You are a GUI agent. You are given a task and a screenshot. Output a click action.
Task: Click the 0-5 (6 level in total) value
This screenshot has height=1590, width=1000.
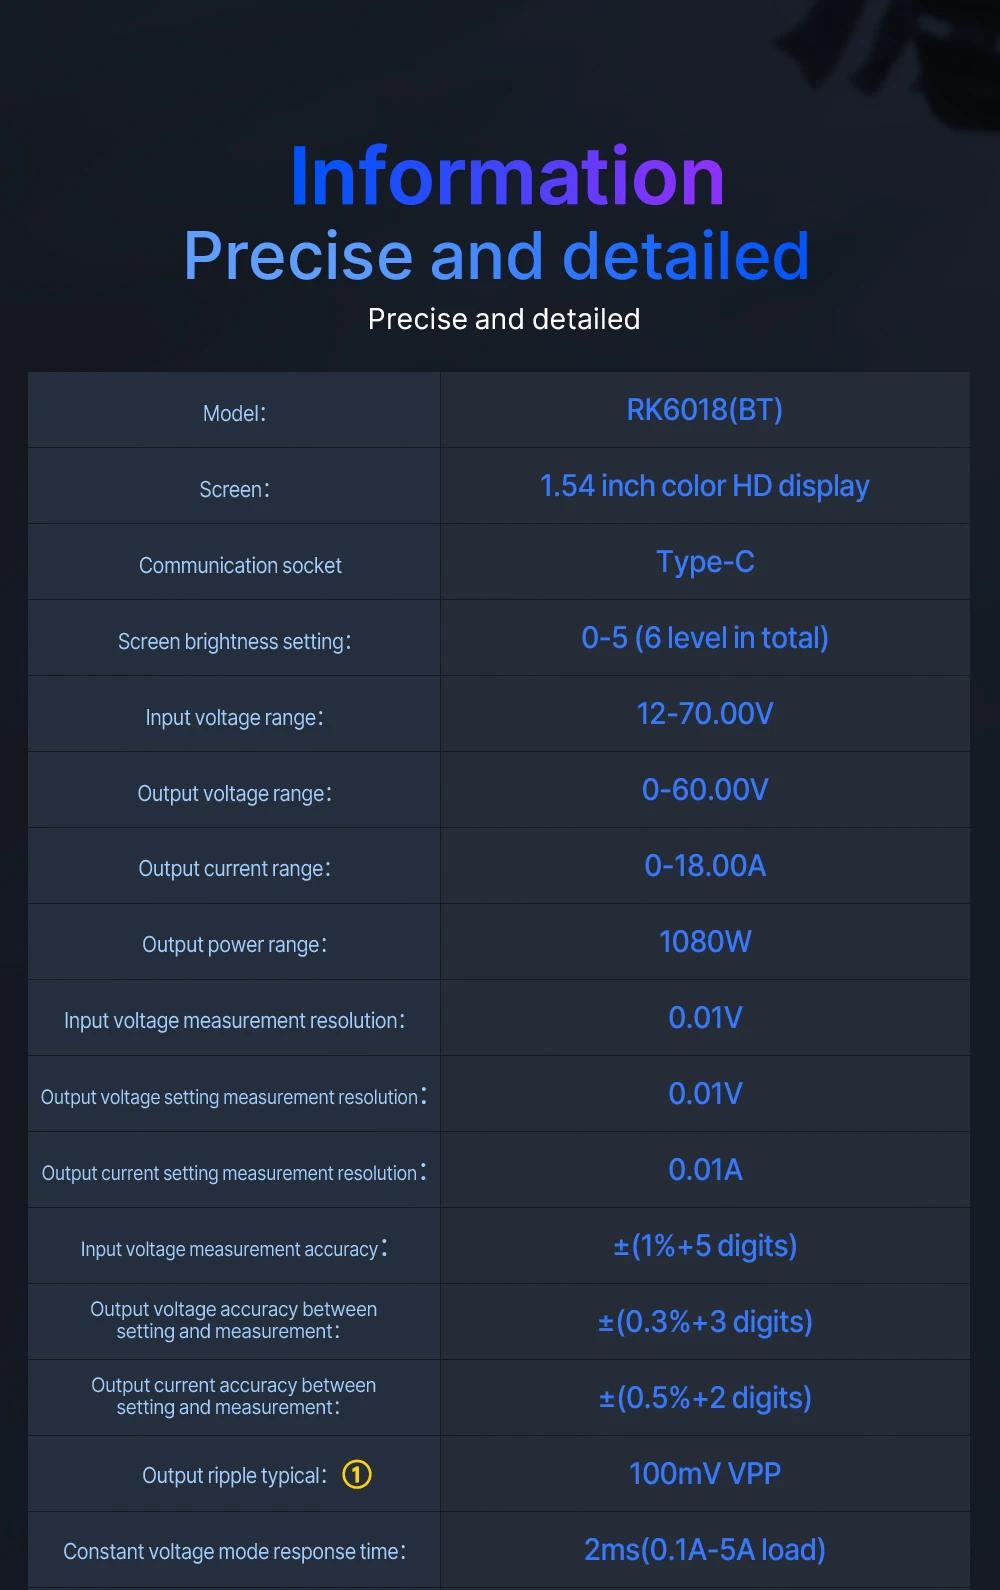tap(705, 638)
